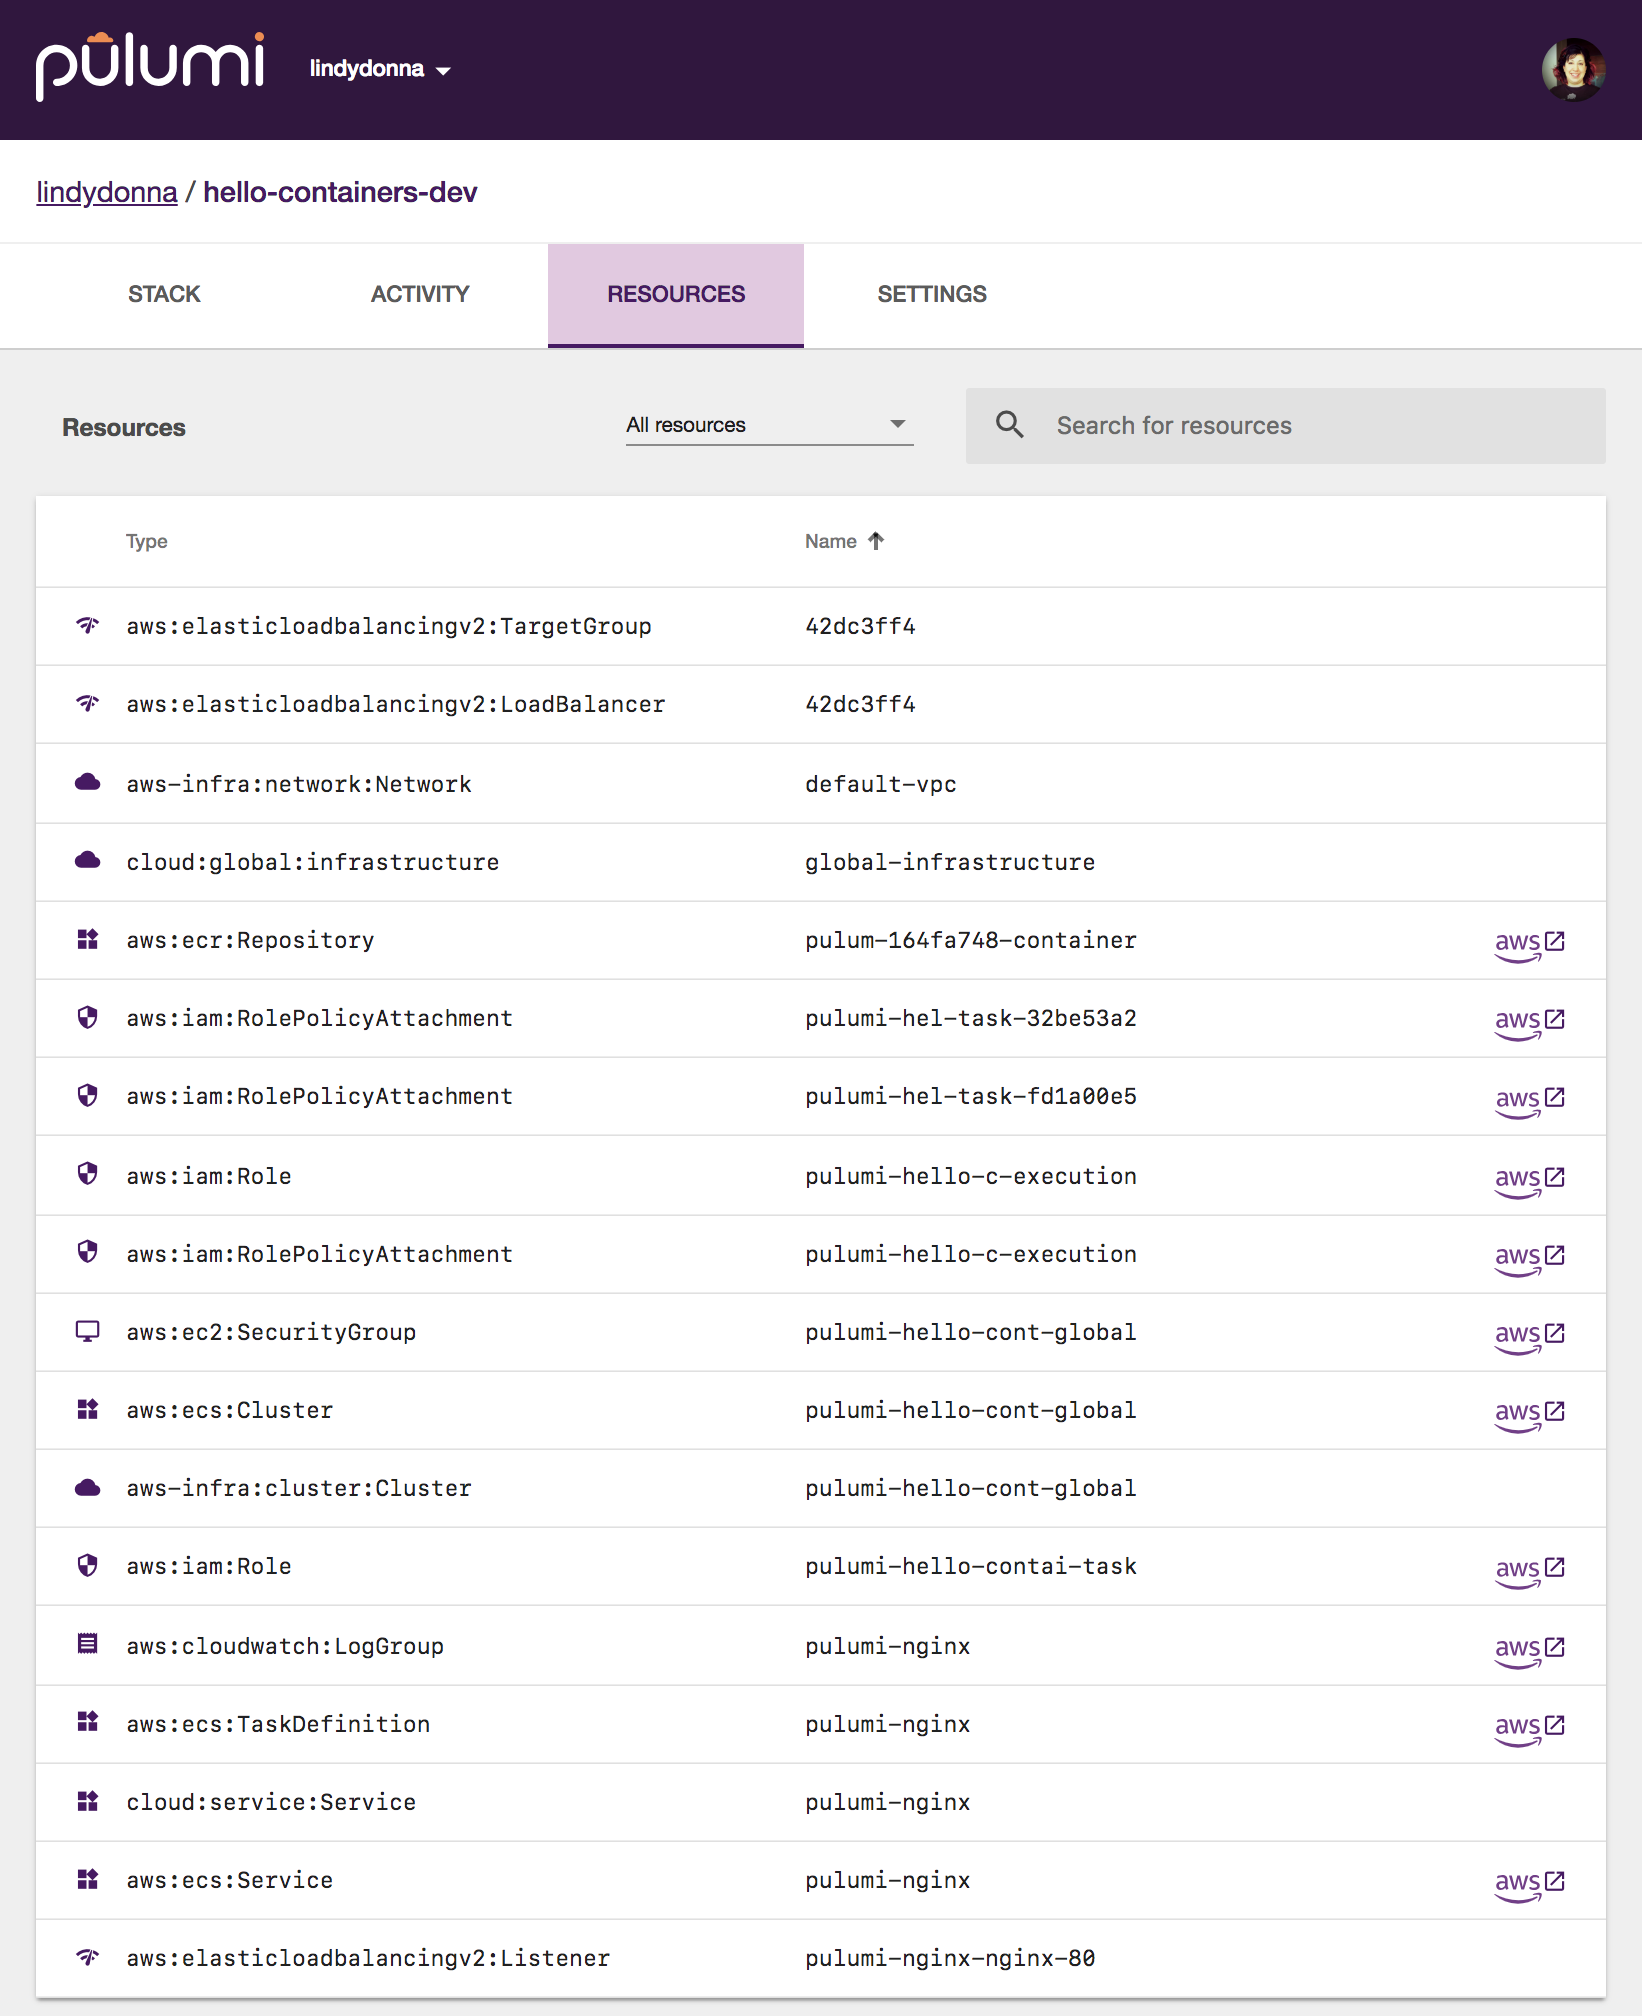Click the aws:elasticloadbalancingv2:Listener type text
This screenshot has width=1642, height=2016.
tap(368, 1958)
